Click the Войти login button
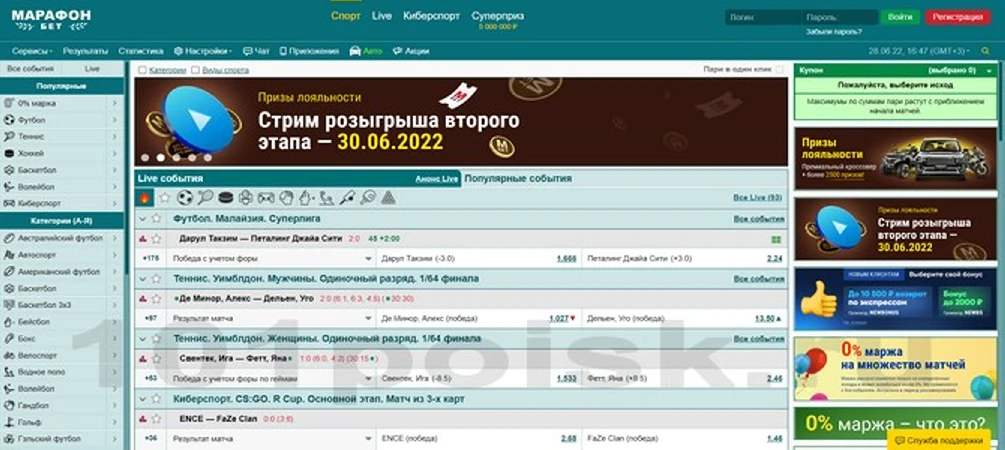This screenshot has height=450, width=1005. click(901, 17)
